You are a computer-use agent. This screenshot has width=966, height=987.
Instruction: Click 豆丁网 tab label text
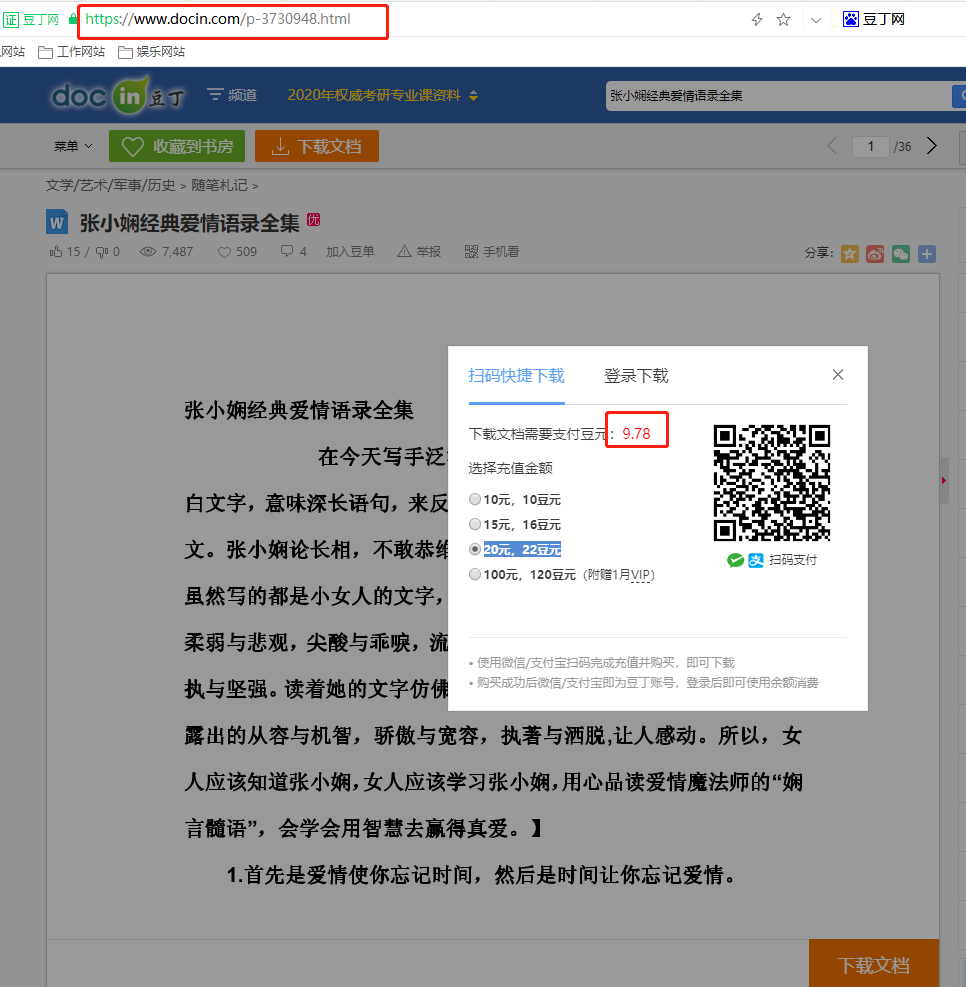[x=884, y=20]
